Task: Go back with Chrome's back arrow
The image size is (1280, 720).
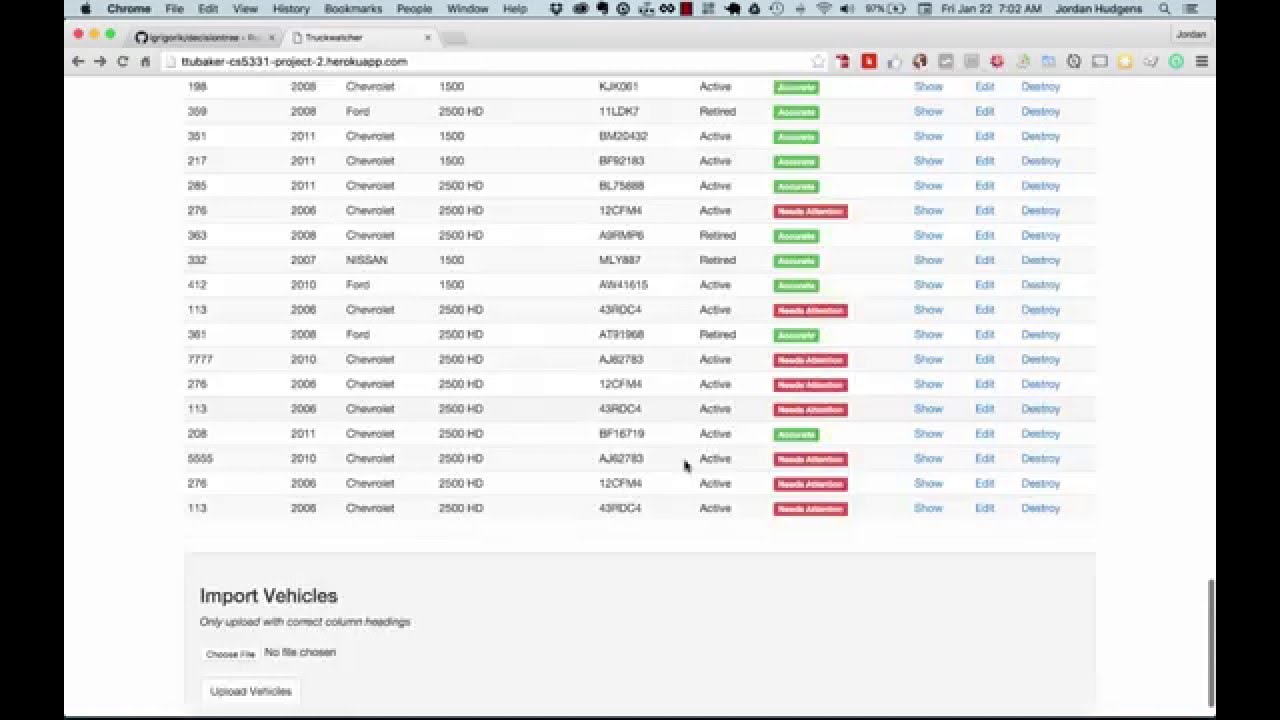Action: (78, 61)
